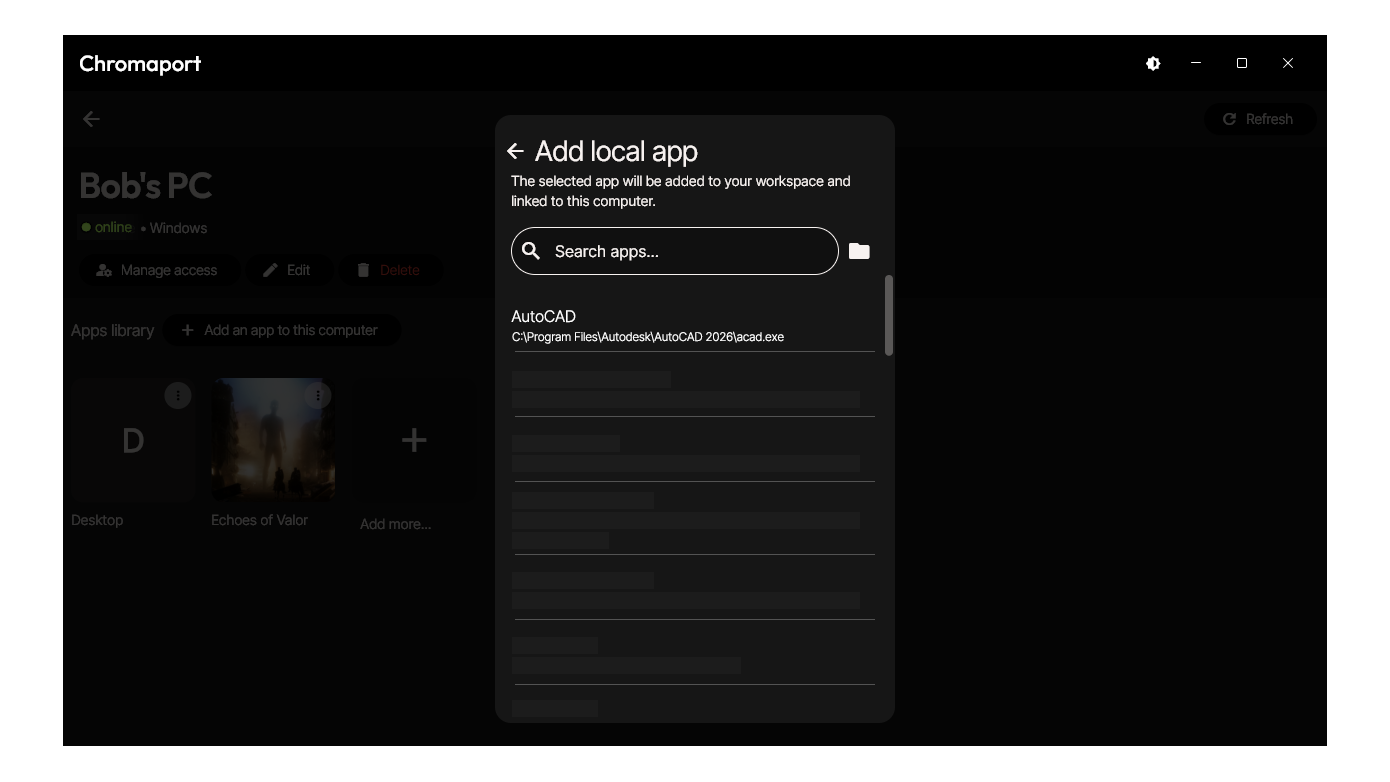The width and height of the screenshot is (1390, 782).
Task: Click the acad.exe file path text
Action: point(648,337)
